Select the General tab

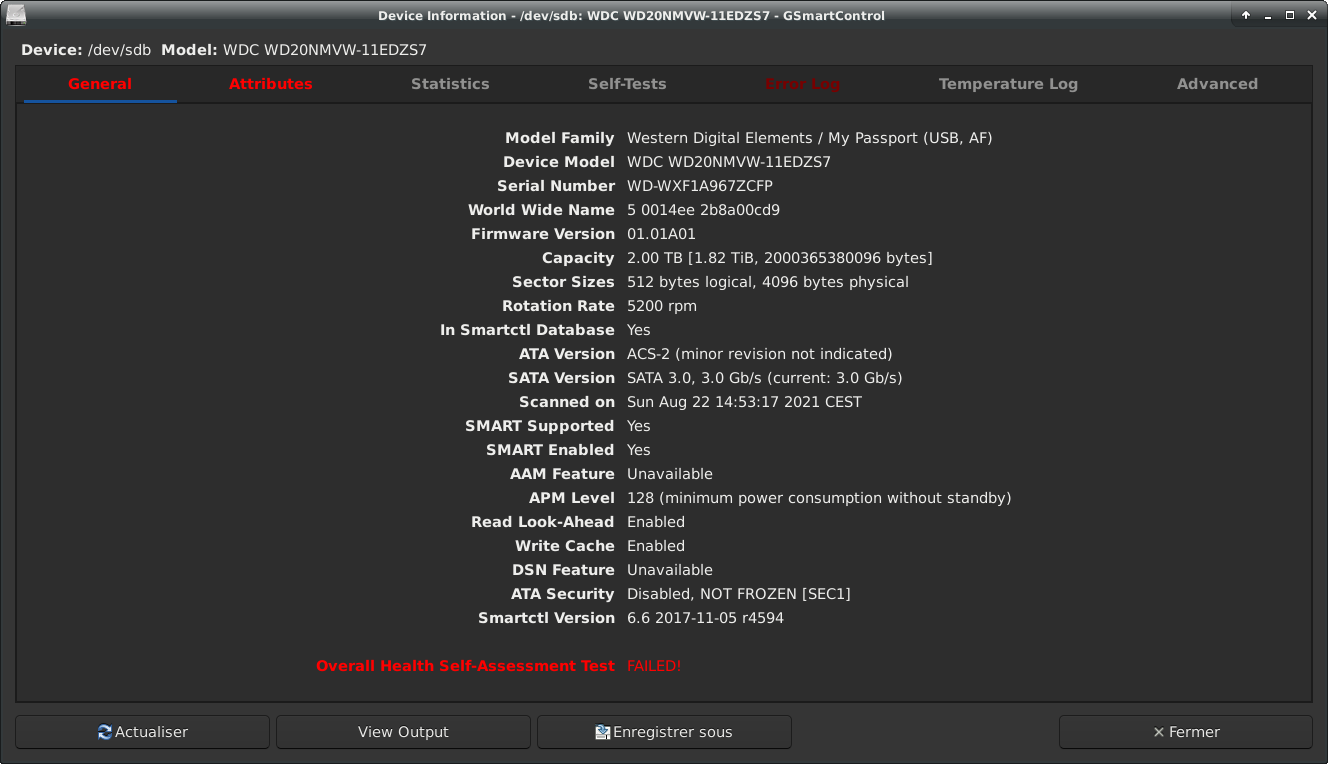pos(100,84)
